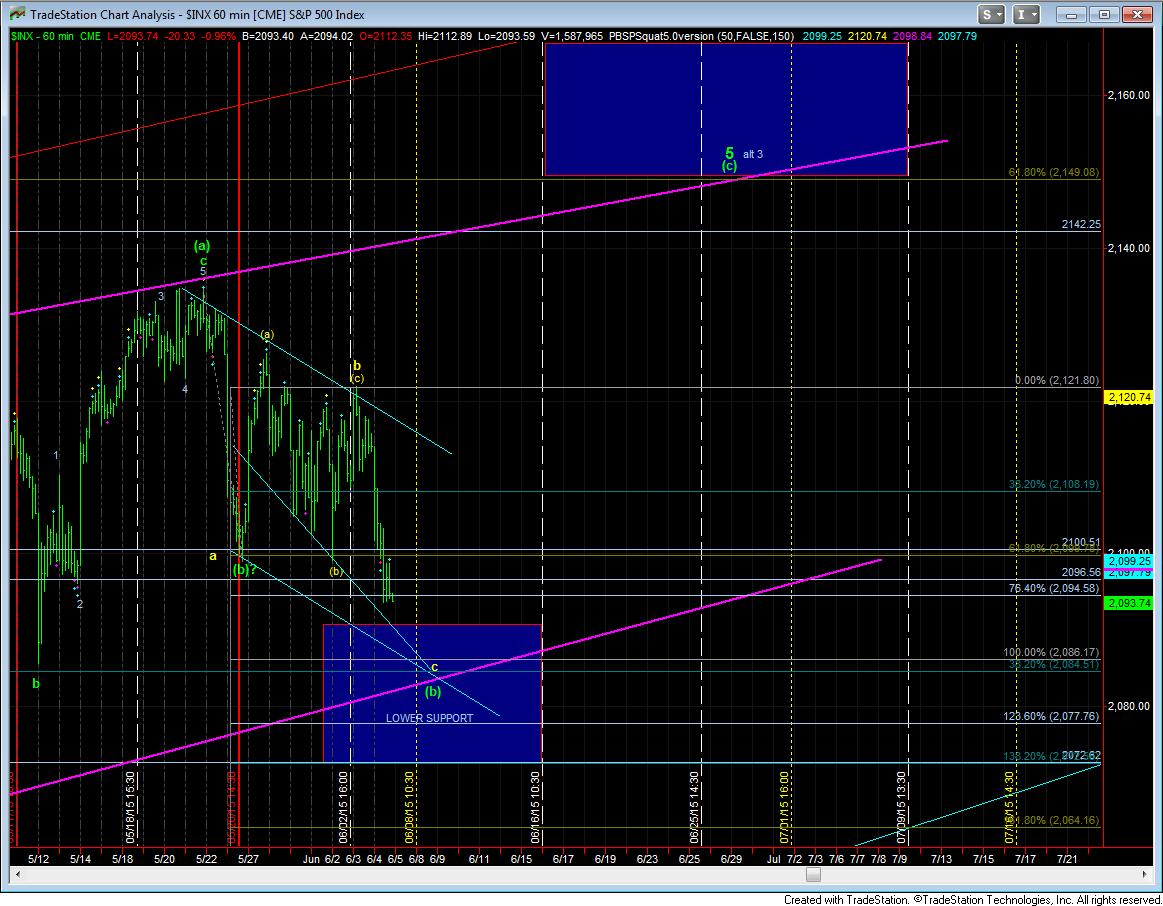Image resolution: width=1163 pixels, height=906 pixels.
Task: Click the 7/21 date on time axis
Action: tap(1067, 859)
